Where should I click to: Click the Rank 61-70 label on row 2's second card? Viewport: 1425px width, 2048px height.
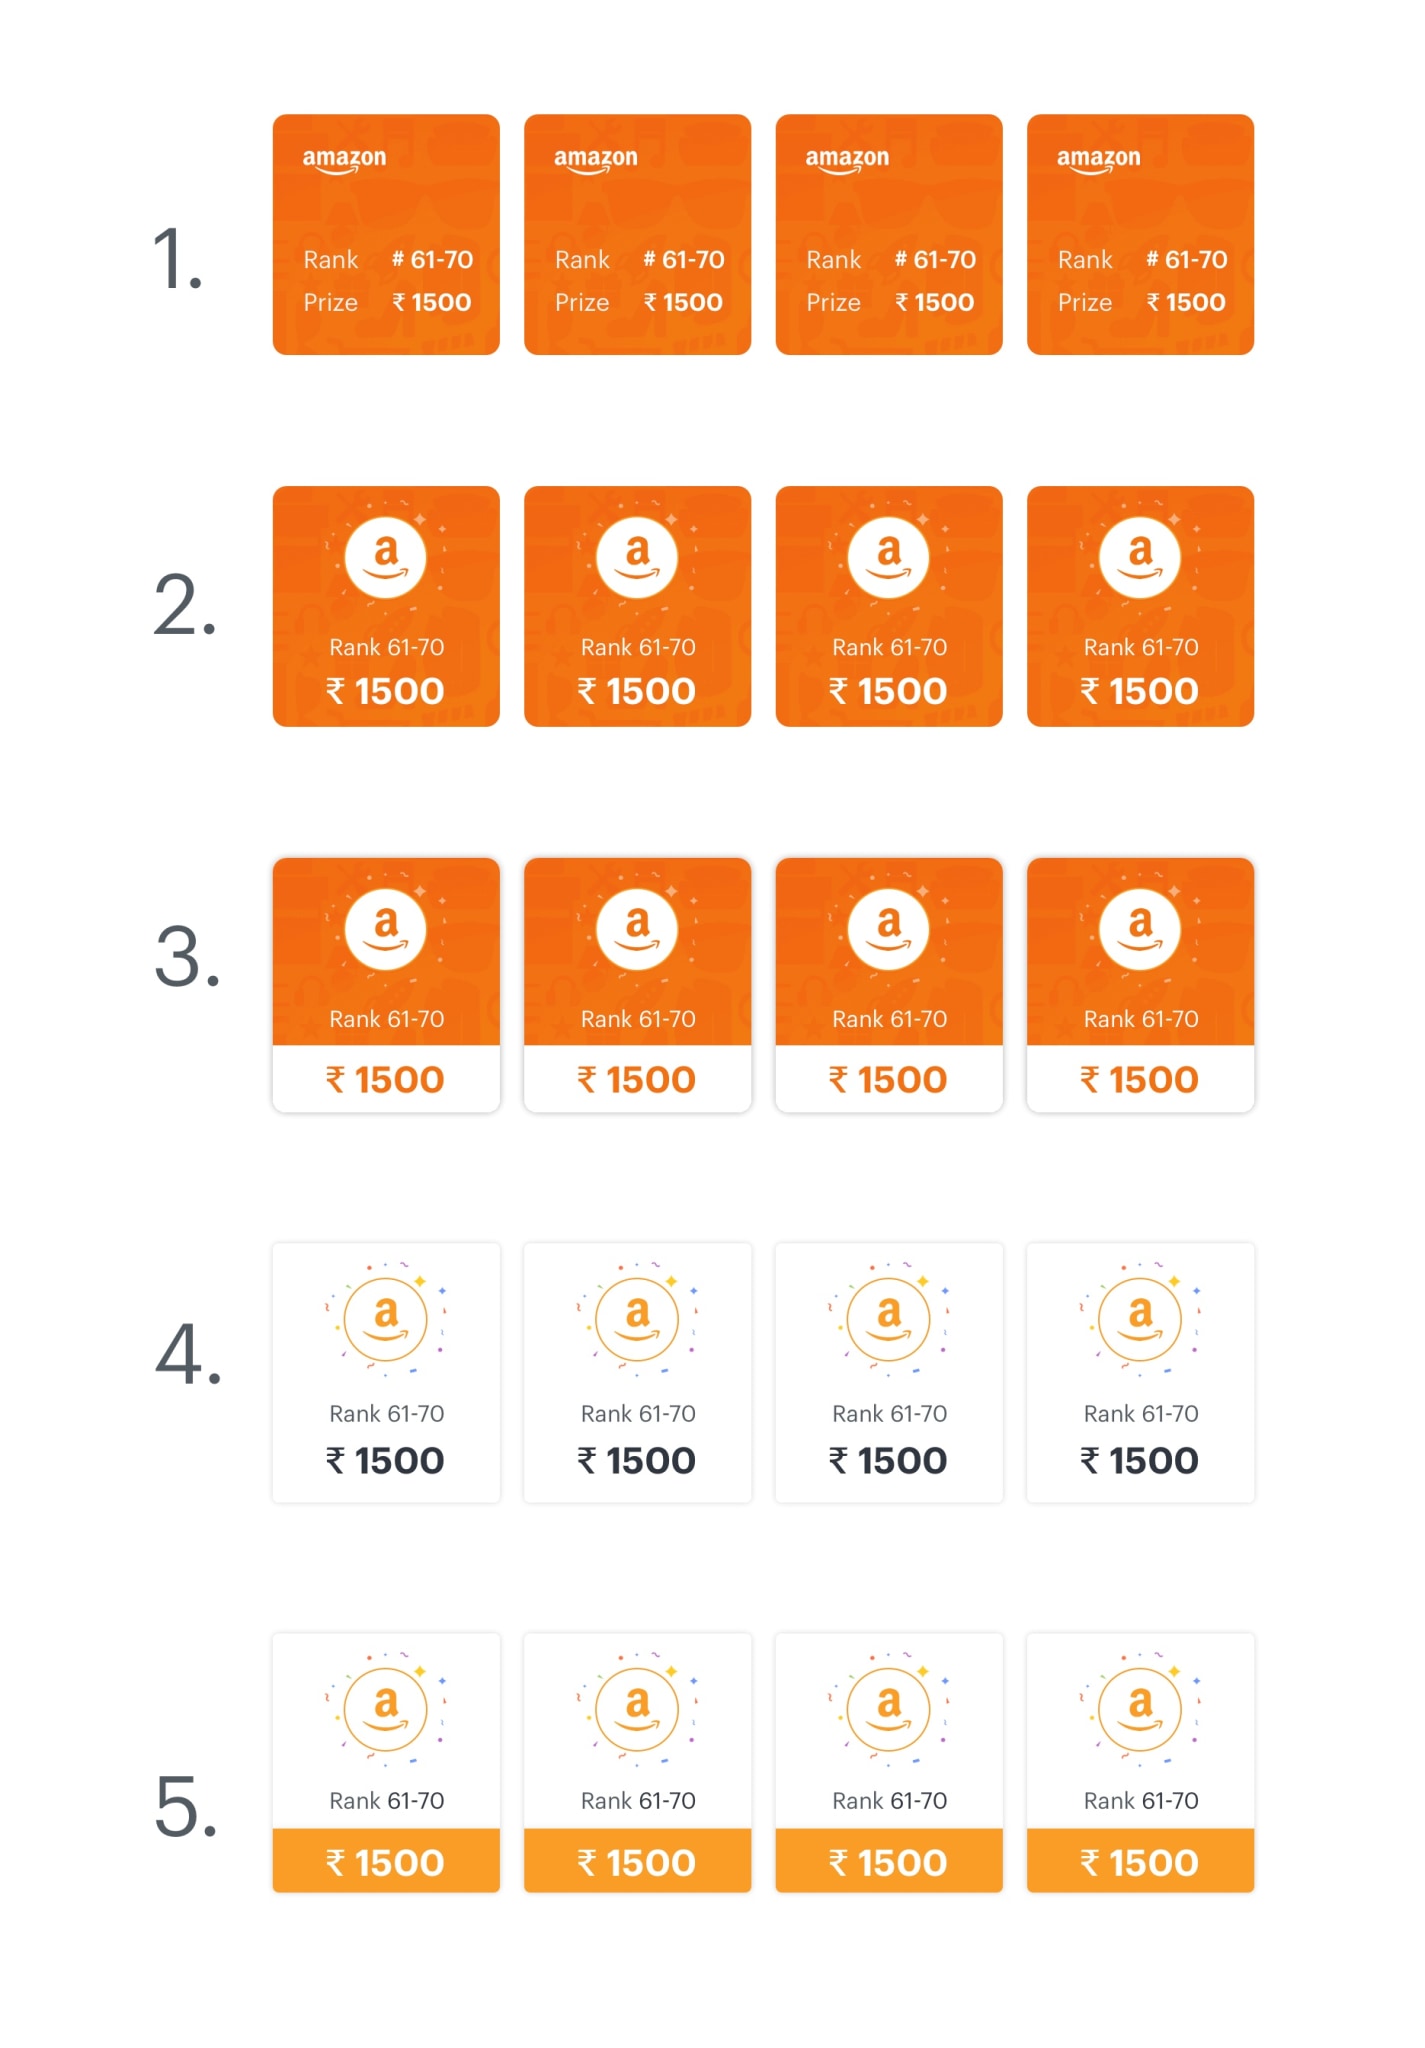(638, 648)
